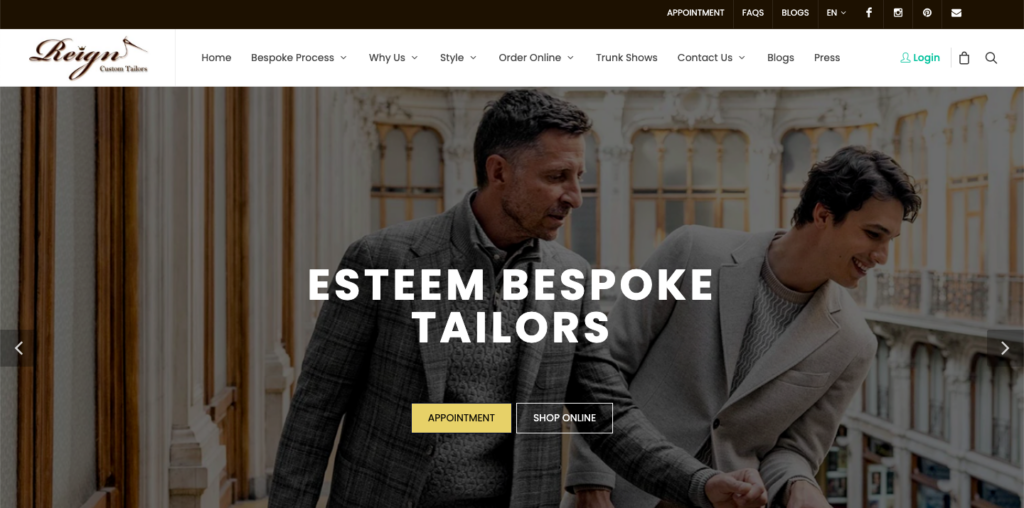The height and width of the screenshot is (508, 1024).
Task: Open the Contact Us dropdown
Action: tap(711, 58)
